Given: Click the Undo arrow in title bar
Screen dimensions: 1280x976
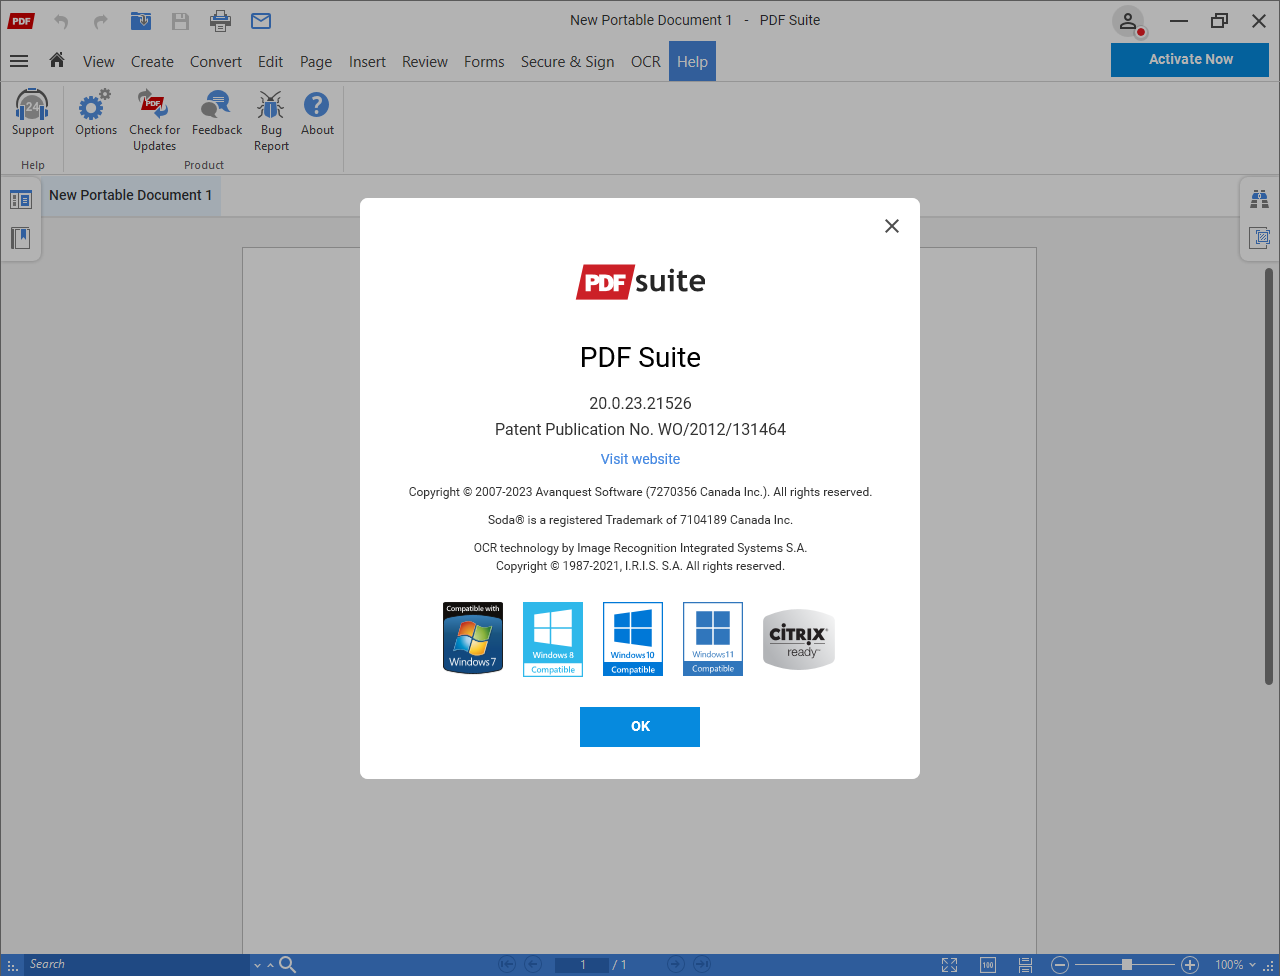Looking at the screenshot, I should coord(61,21).
